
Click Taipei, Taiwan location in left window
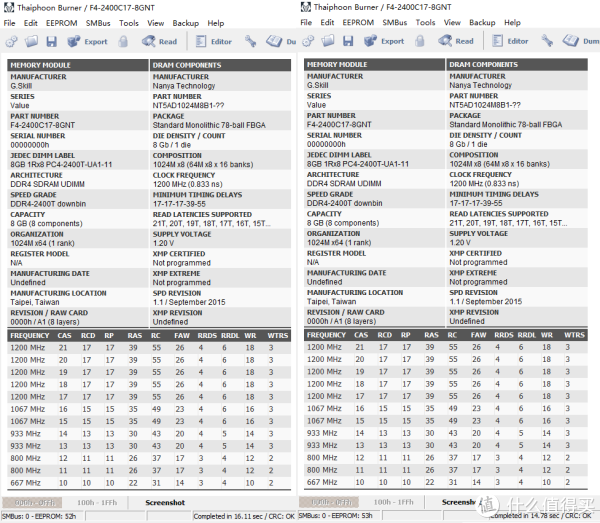tap(35, 302)
